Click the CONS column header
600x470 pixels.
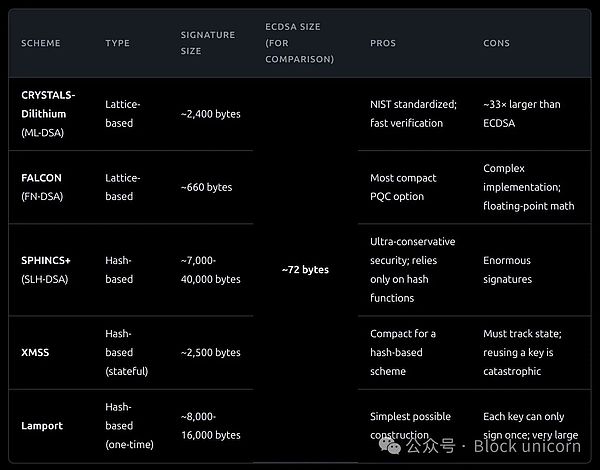click(497, 43)
